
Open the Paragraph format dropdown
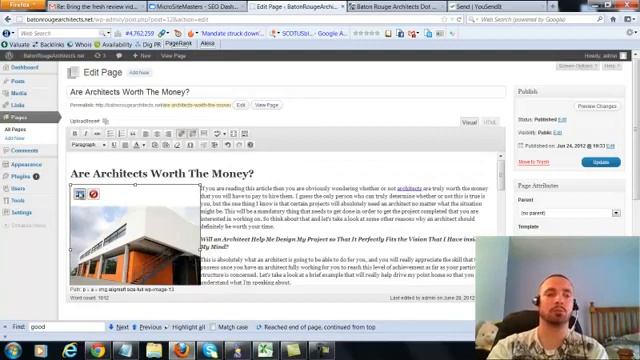pyautogui.click(x=89, y=145)
